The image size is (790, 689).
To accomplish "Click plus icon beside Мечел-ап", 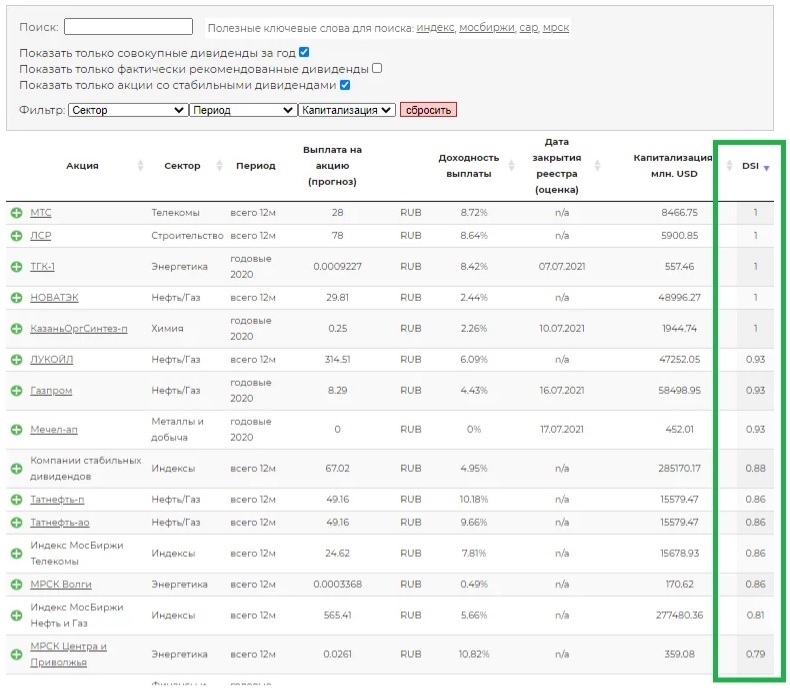I will (x=17, y=430).
